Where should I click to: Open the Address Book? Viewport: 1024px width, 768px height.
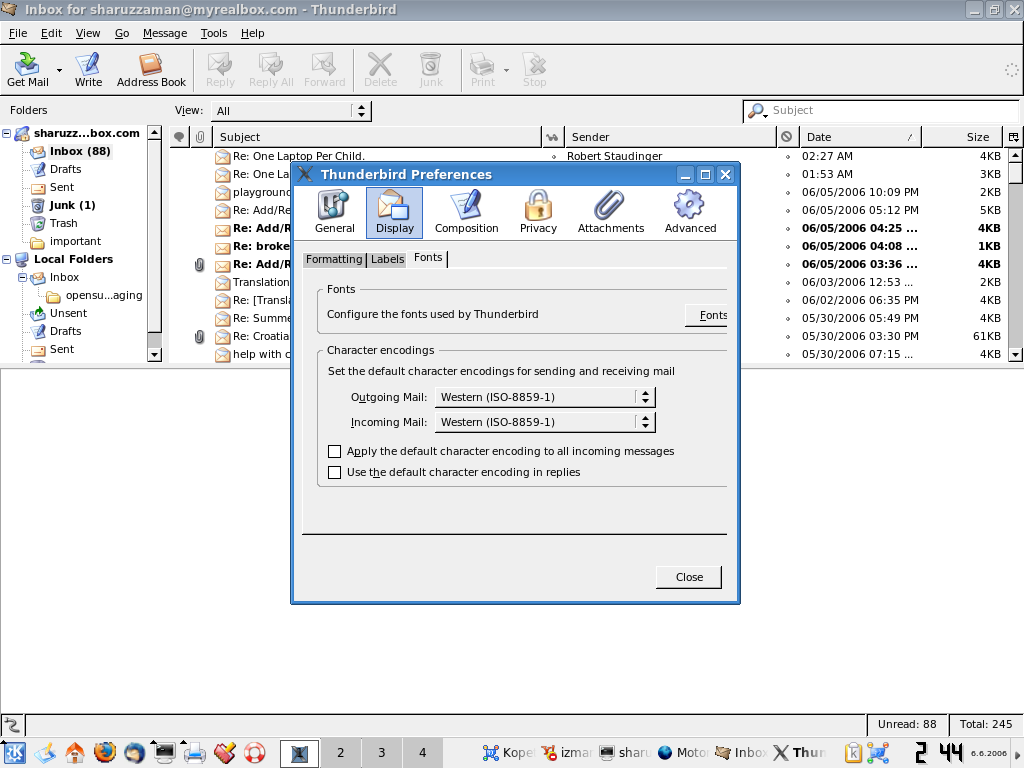point(151,69)
